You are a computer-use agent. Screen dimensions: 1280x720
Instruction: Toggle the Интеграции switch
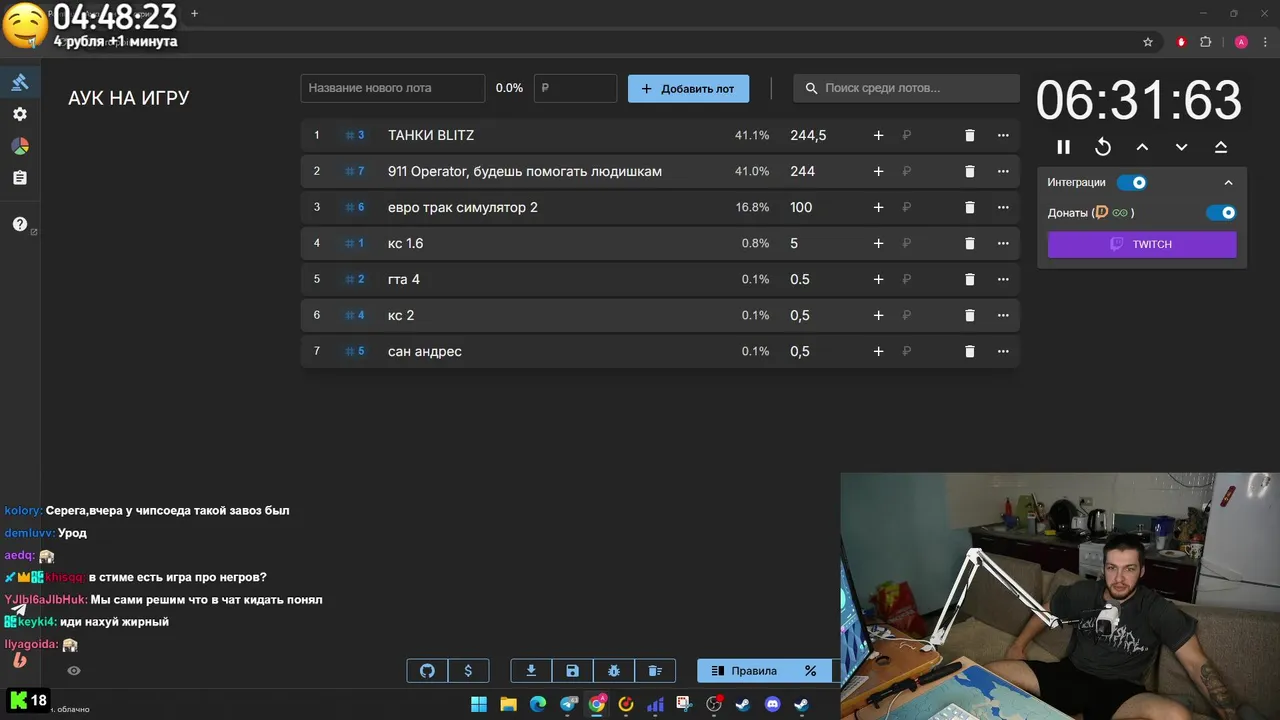[x=1132, y=183]
